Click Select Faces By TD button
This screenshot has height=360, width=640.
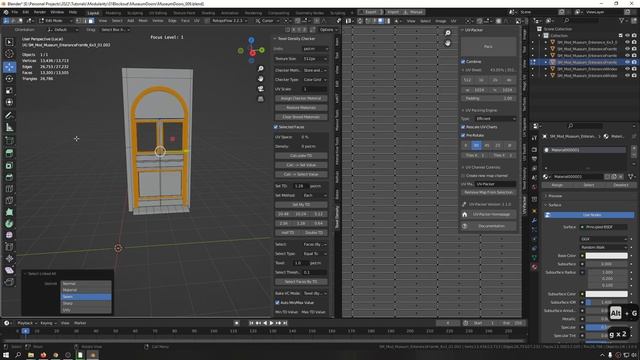coord(301,282)
